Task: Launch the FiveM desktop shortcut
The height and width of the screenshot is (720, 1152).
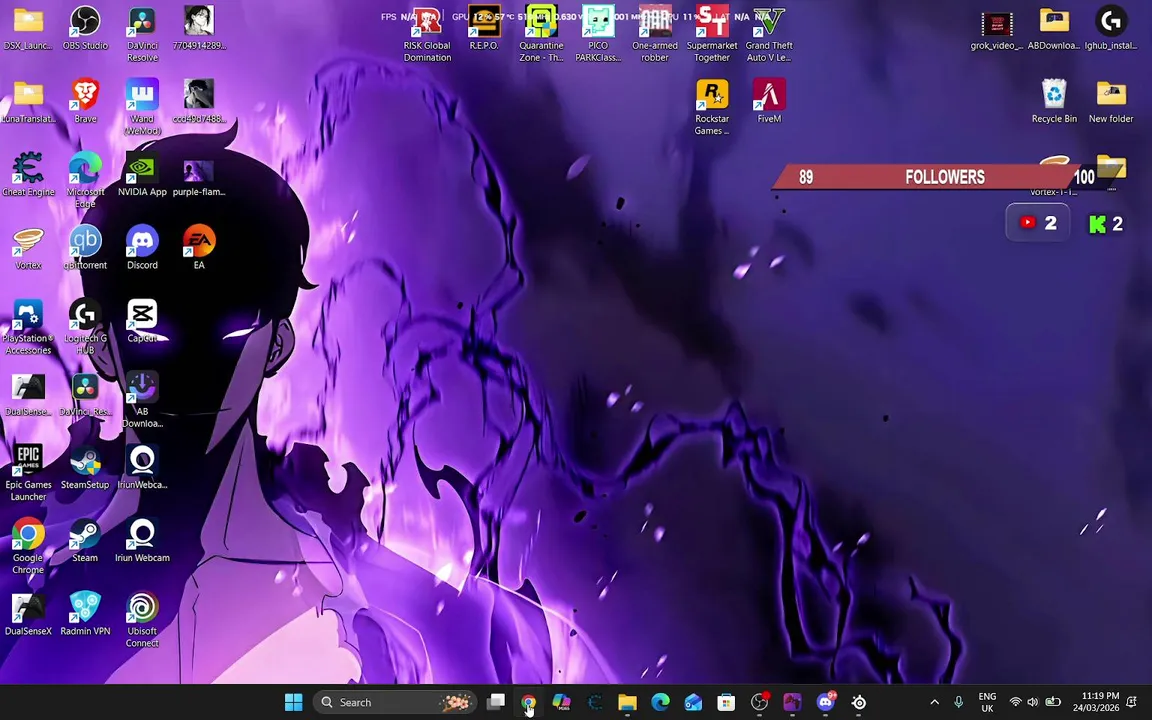Action: pyautogui.click(x=769, y=101)
